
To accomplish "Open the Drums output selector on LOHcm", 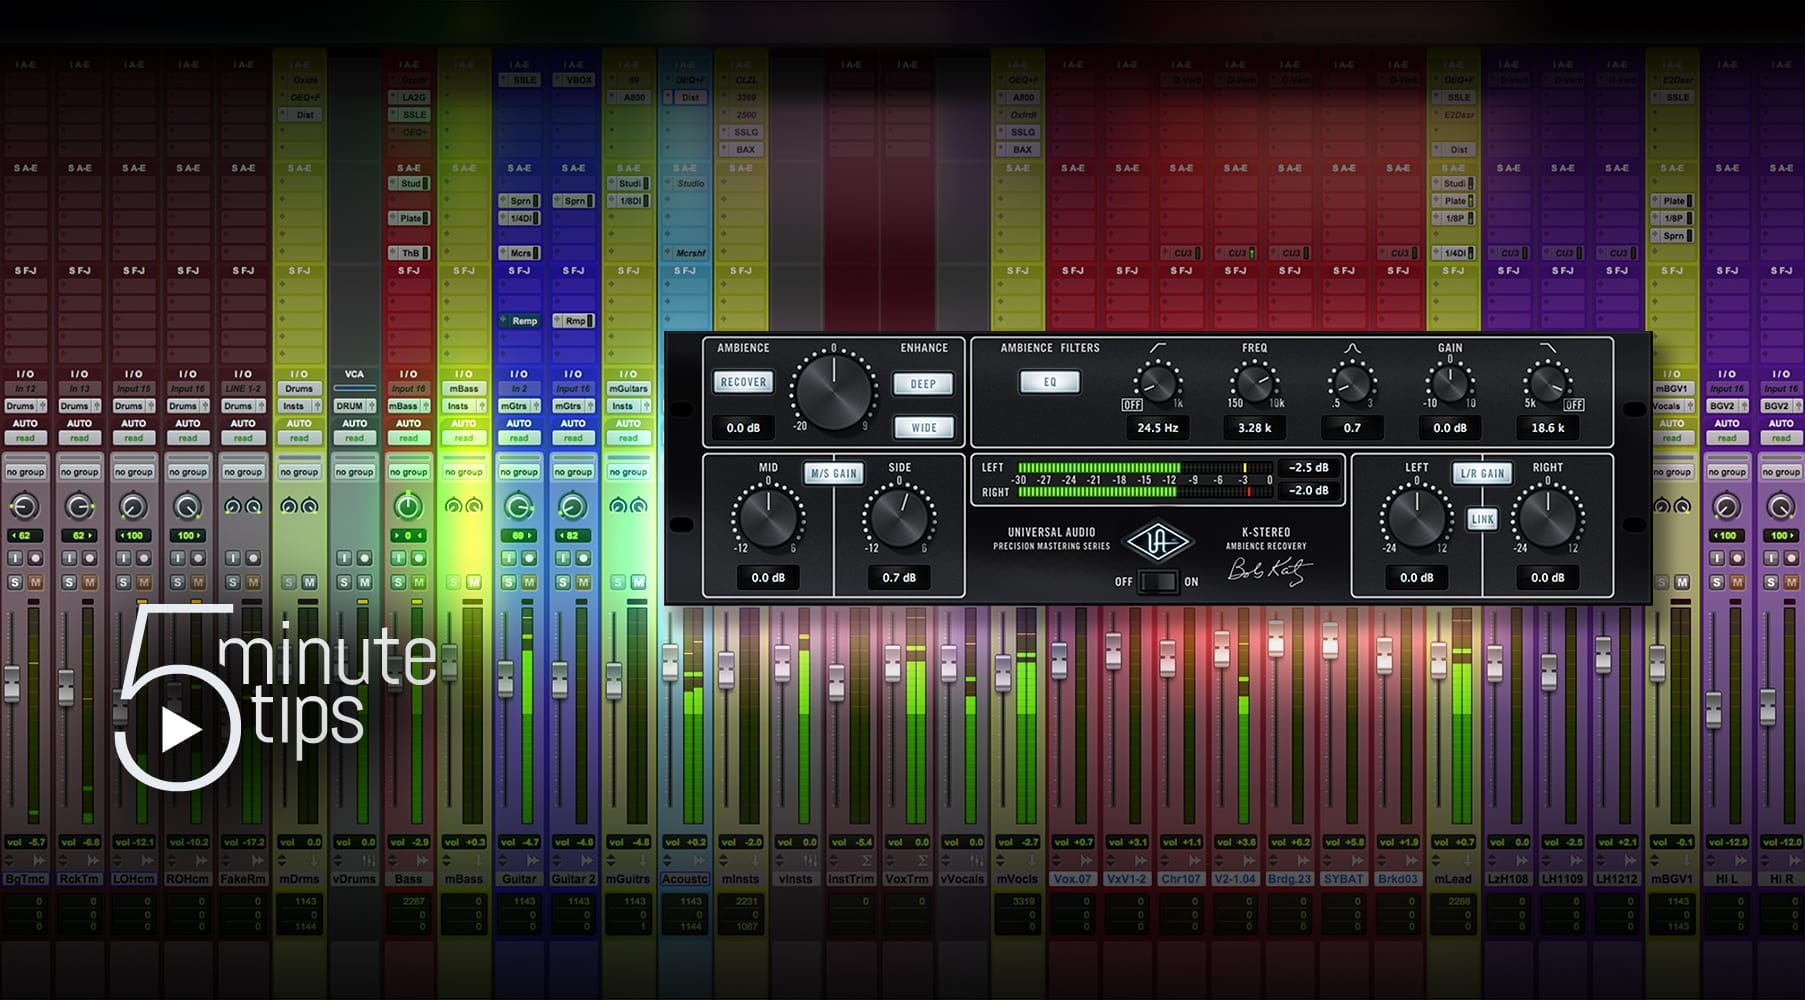I will pyautogui.click(x=133, y=406).
